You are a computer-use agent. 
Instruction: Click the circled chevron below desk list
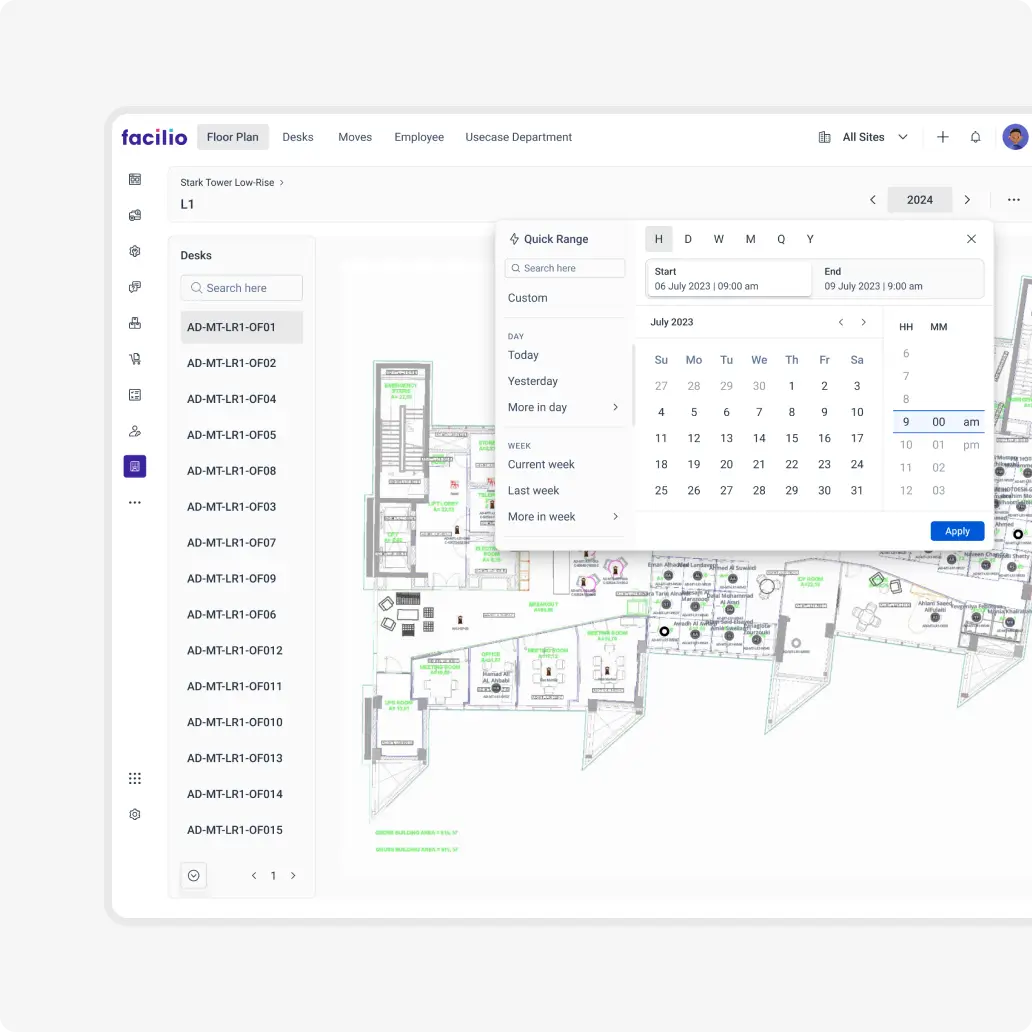click(194, 875)
